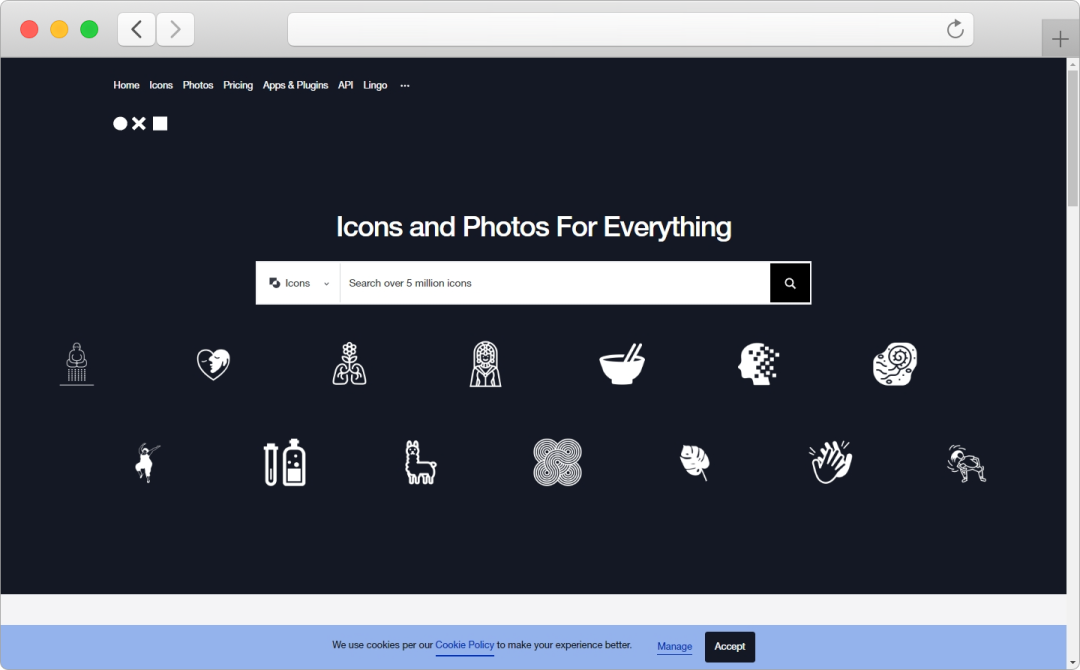Click the browser address bar

point(630,29)
